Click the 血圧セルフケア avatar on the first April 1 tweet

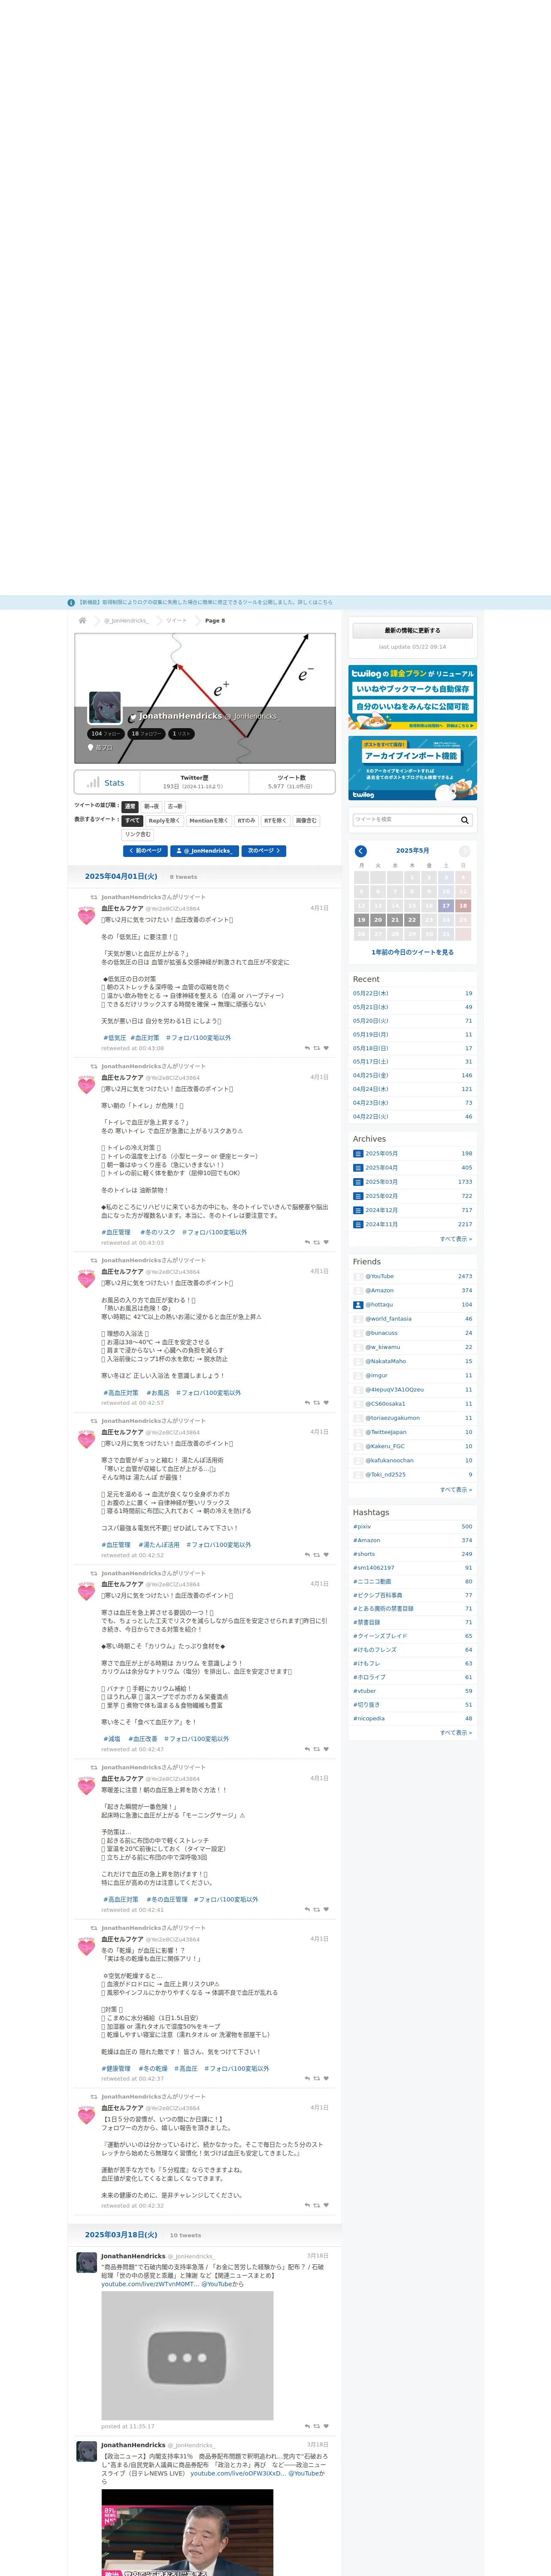tap(87, 915)
